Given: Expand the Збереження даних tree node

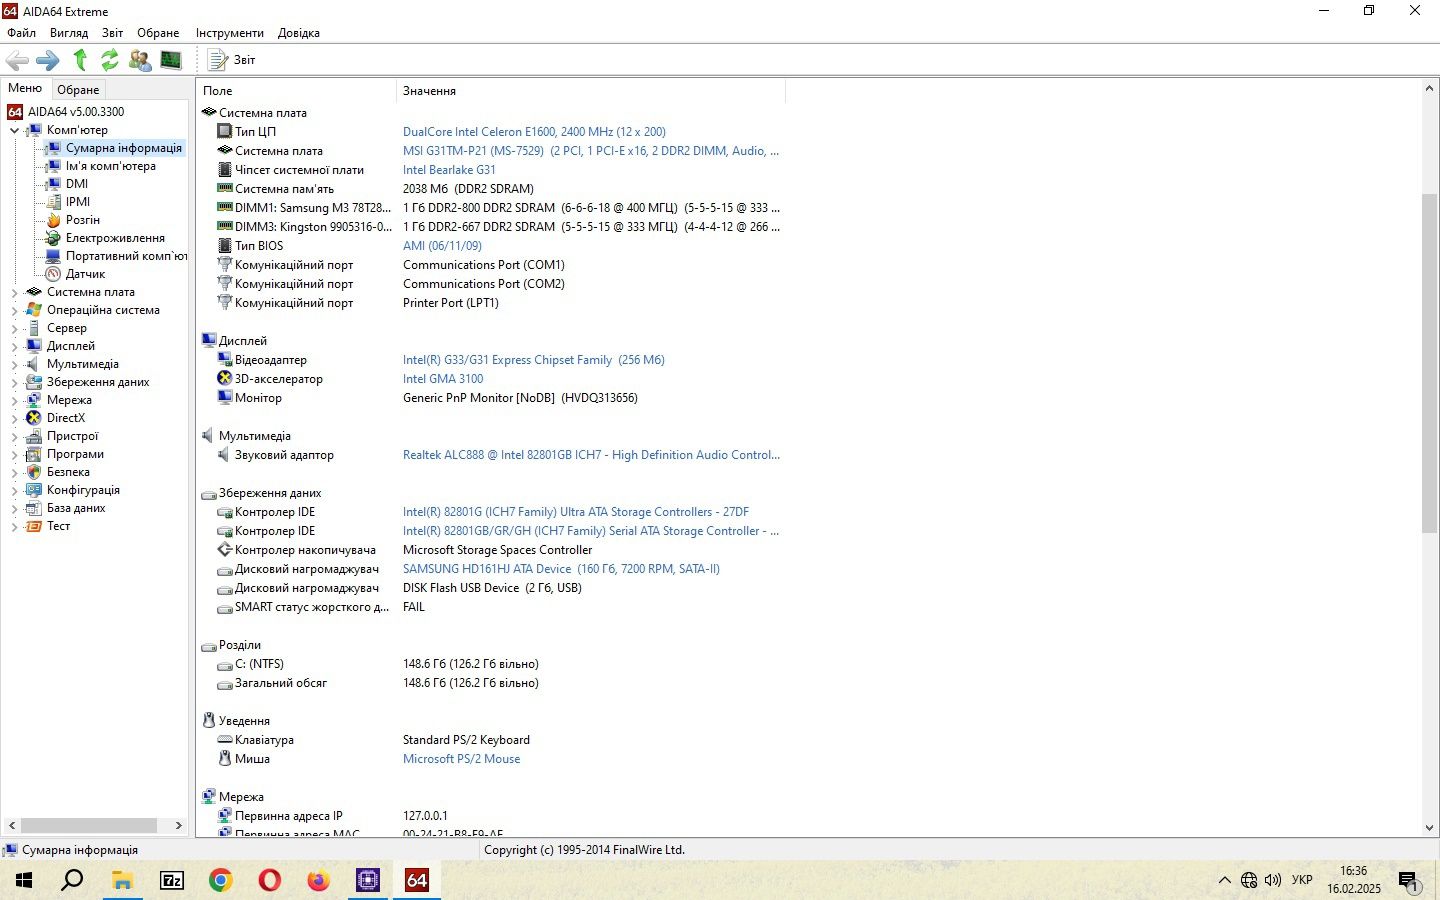Looking at the screenshot, I should coord(14,382).
